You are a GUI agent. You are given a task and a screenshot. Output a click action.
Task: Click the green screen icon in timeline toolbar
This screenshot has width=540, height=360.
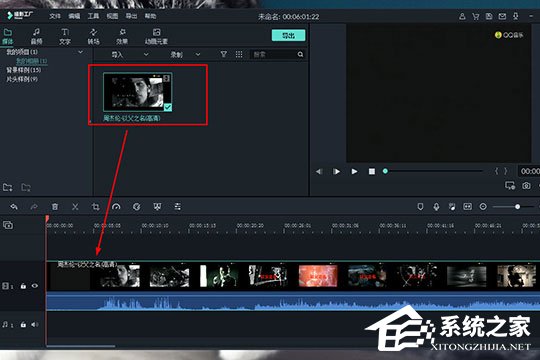pos(157,207)
